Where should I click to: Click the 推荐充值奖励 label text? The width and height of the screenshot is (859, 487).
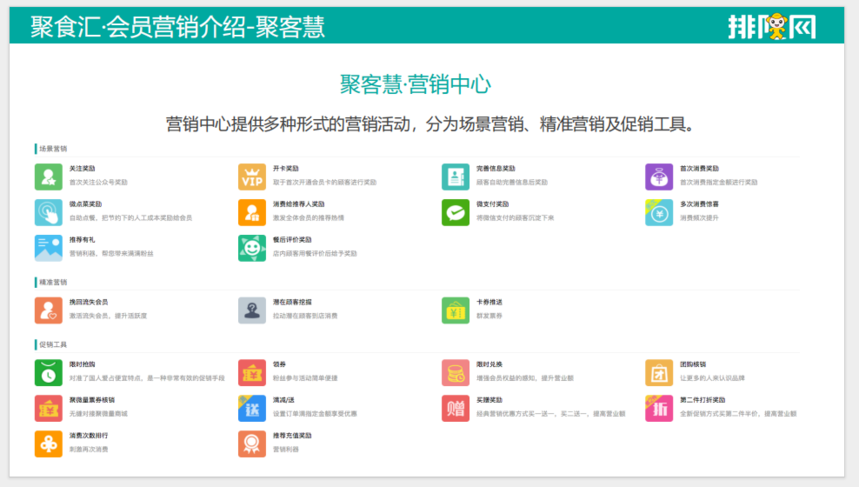[x=292, y=436]
